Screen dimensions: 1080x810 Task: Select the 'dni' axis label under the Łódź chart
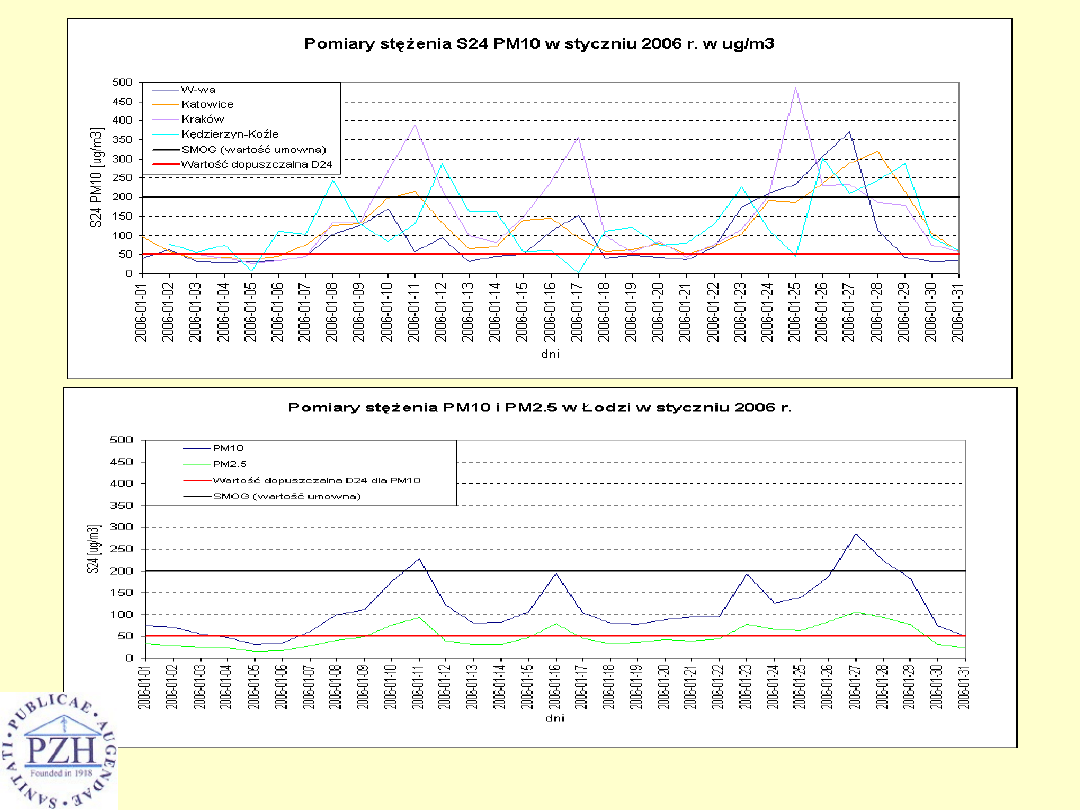point(552,718)
